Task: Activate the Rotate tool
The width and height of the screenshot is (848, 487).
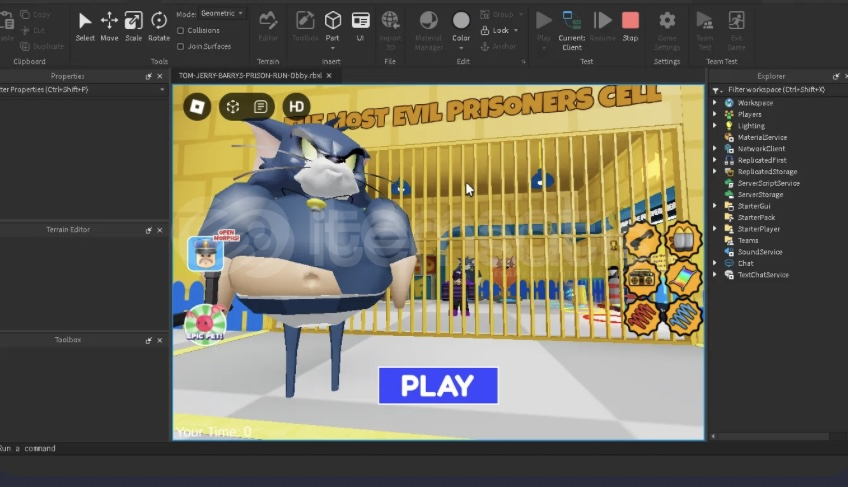Action: pyautogui.click(x=159, y=27)
